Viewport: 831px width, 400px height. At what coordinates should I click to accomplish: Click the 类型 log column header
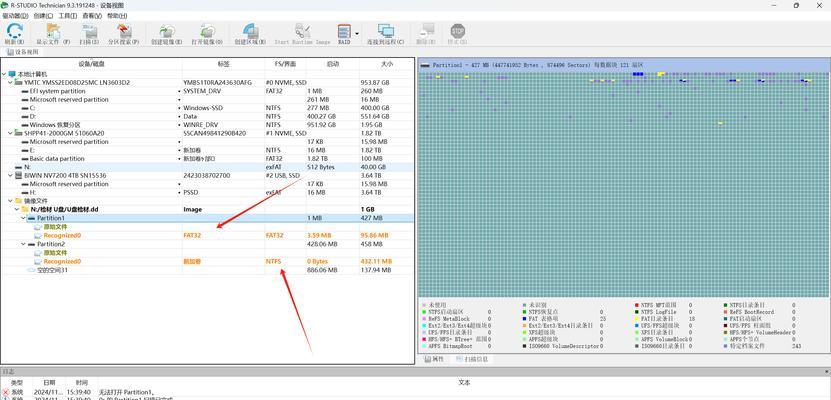pyautogui.click(x=17, y=383)
